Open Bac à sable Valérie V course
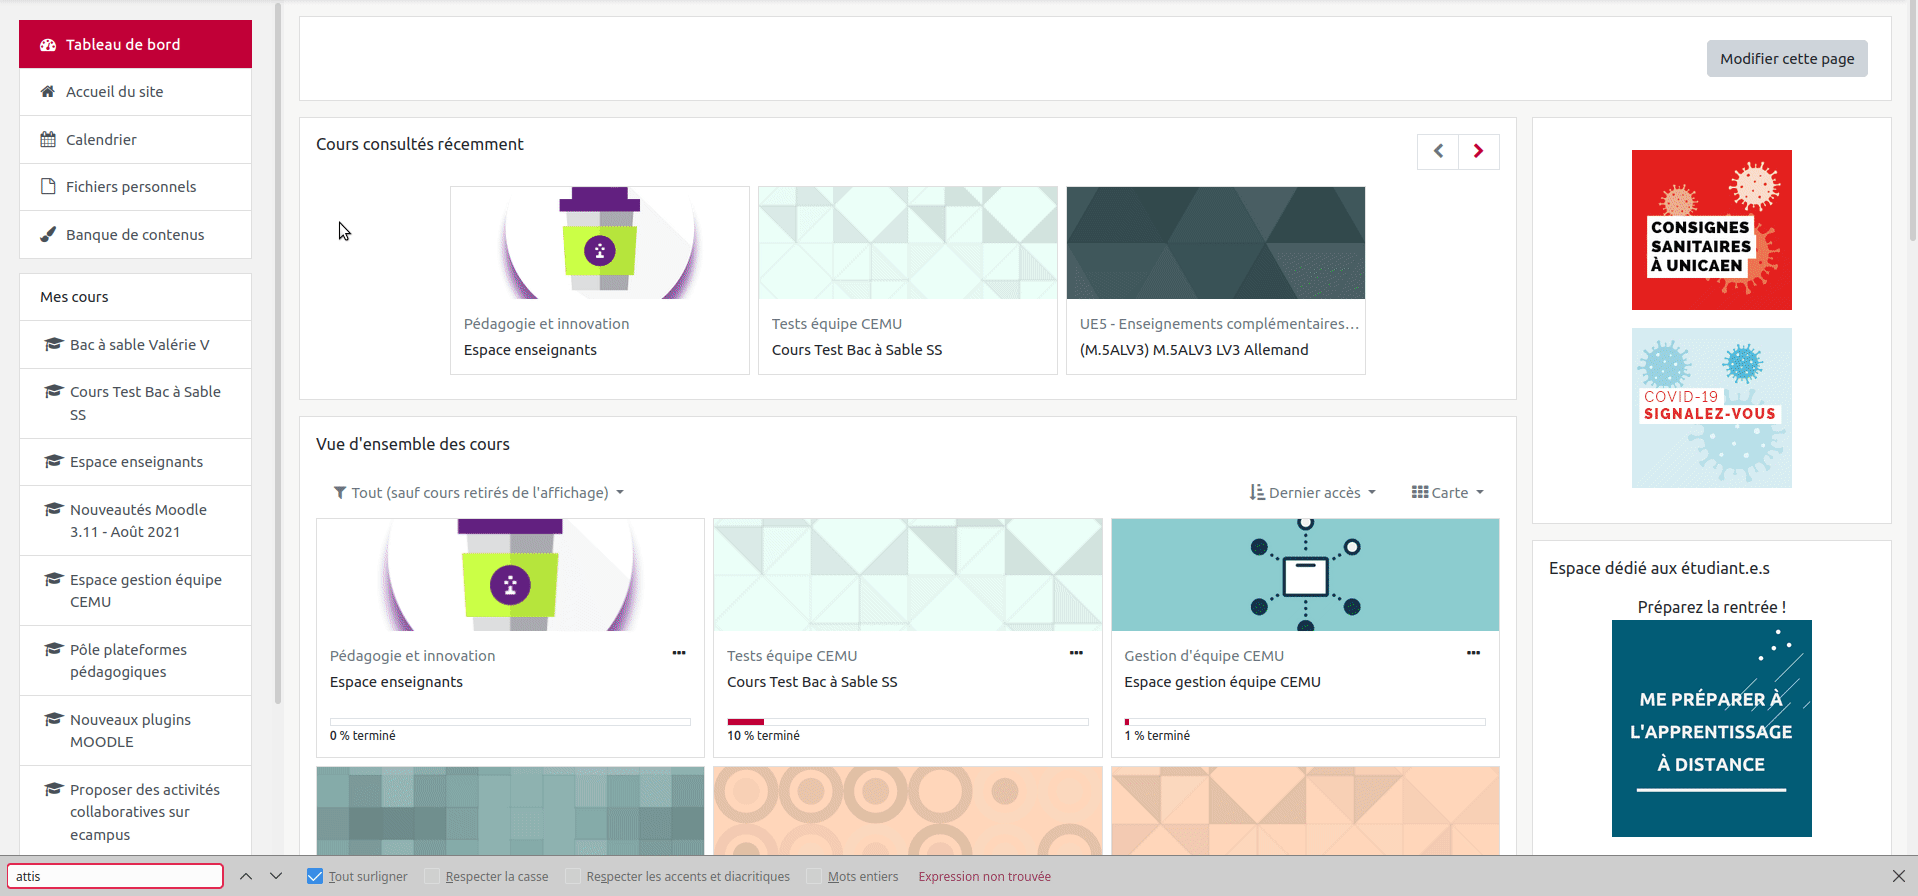The image size is (1918, 896). [139, 345]
